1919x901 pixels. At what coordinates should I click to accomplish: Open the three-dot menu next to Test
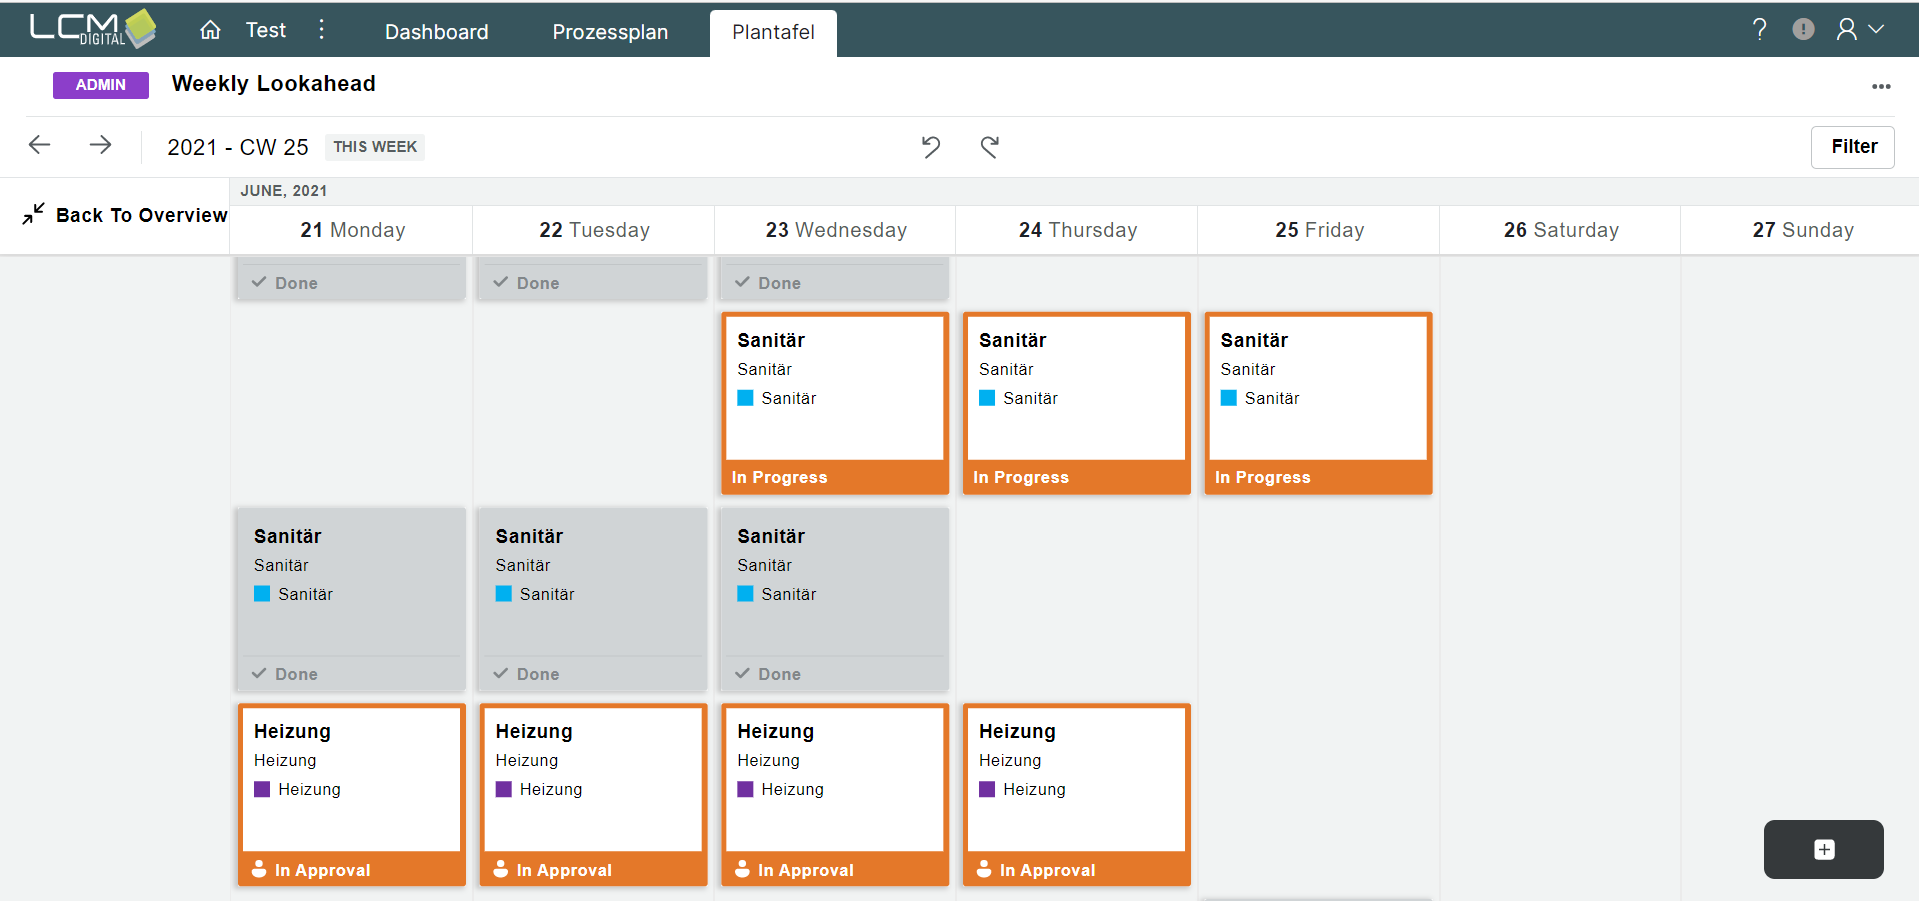(x=321, y=30)
